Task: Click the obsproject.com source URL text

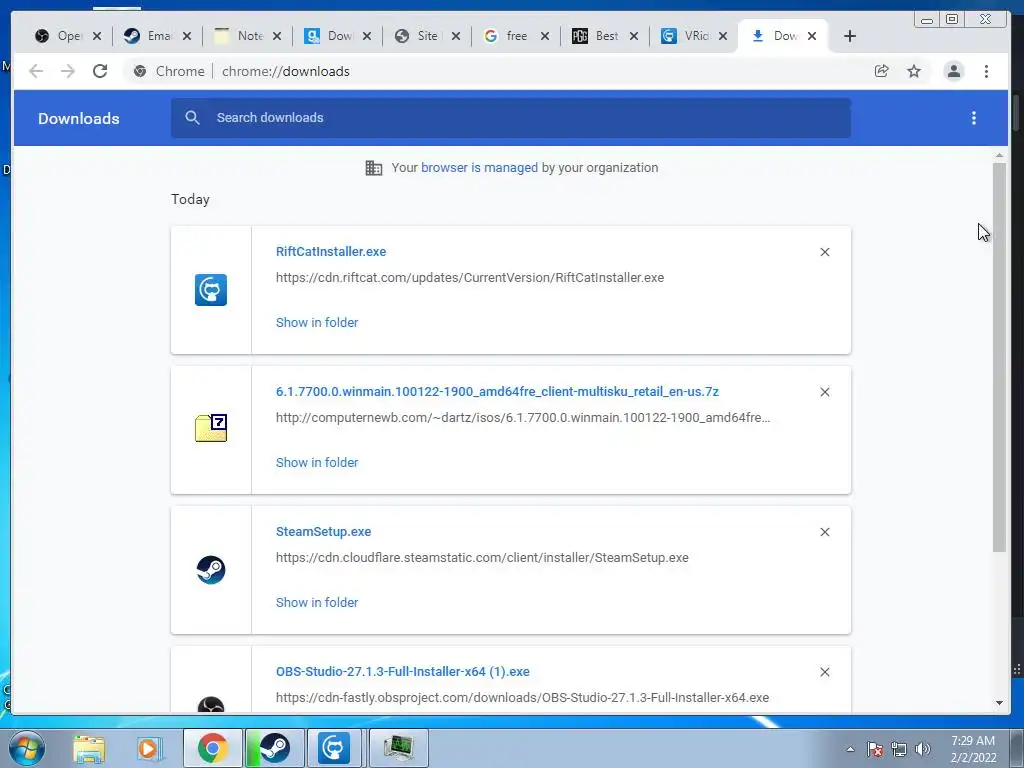Action: click(x=522, y=697)
